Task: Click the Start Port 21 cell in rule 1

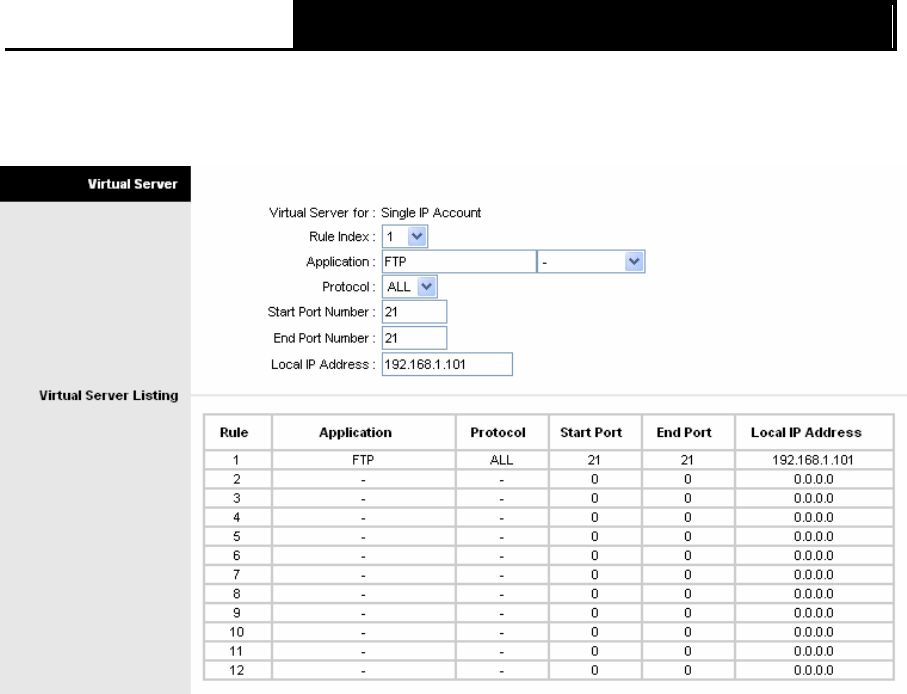Action: [594, 460]
